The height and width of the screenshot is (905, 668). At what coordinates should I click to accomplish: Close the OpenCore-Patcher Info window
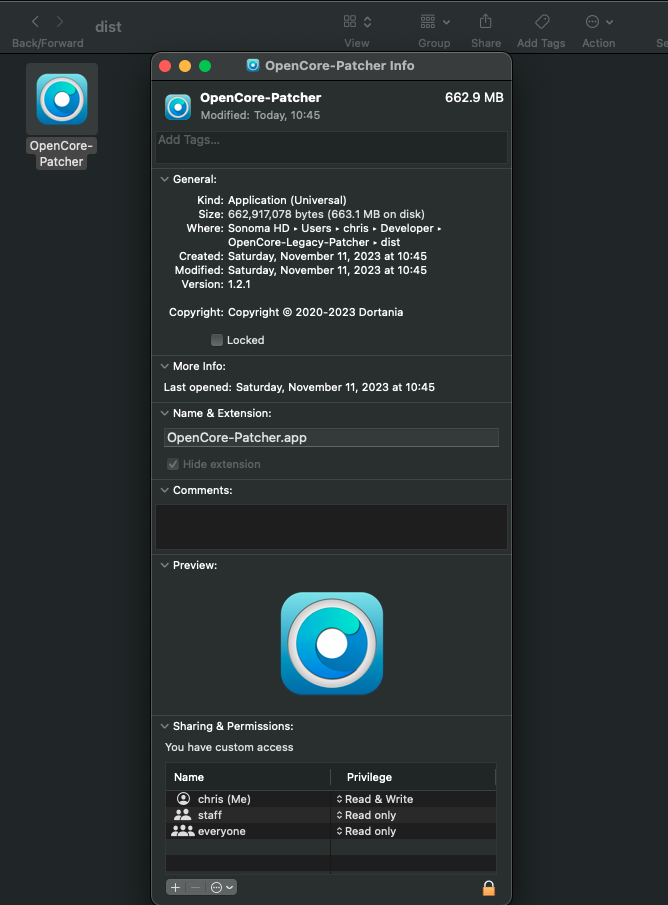click(x=165, y=66)
